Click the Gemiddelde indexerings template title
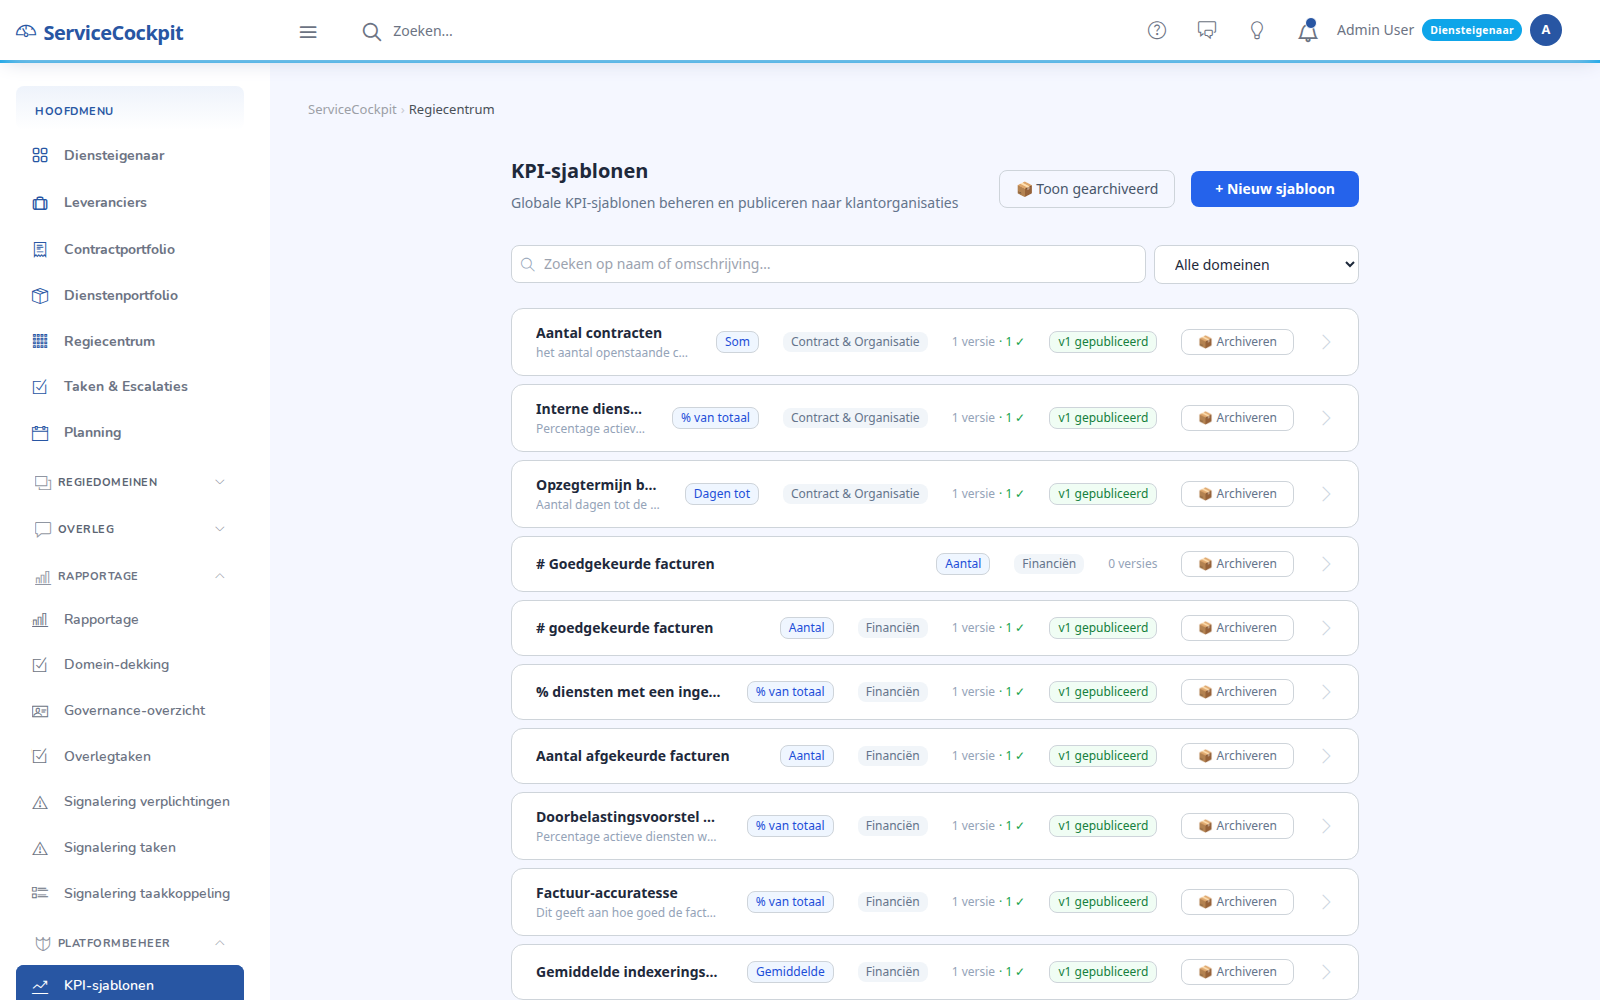1600x1000 pixels. click(627, 972)
